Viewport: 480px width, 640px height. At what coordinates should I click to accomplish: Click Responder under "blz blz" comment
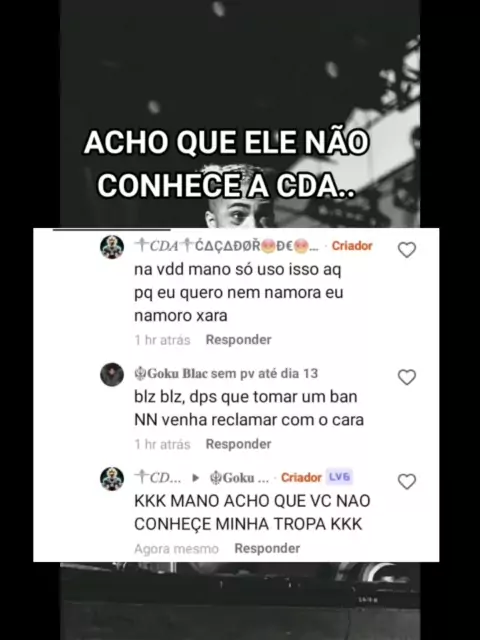238,444
